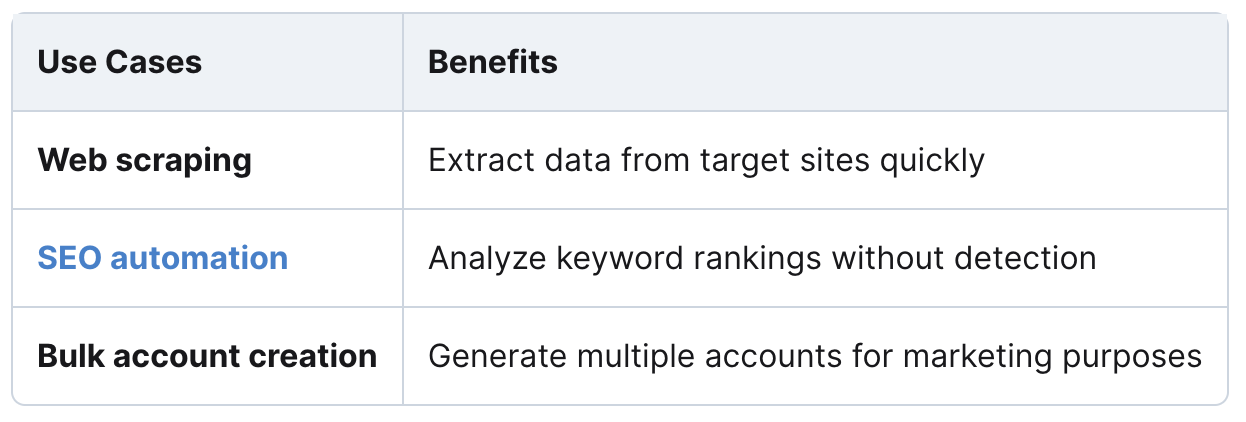Click the sentence about extracting data from target sites

click(707, 160)
